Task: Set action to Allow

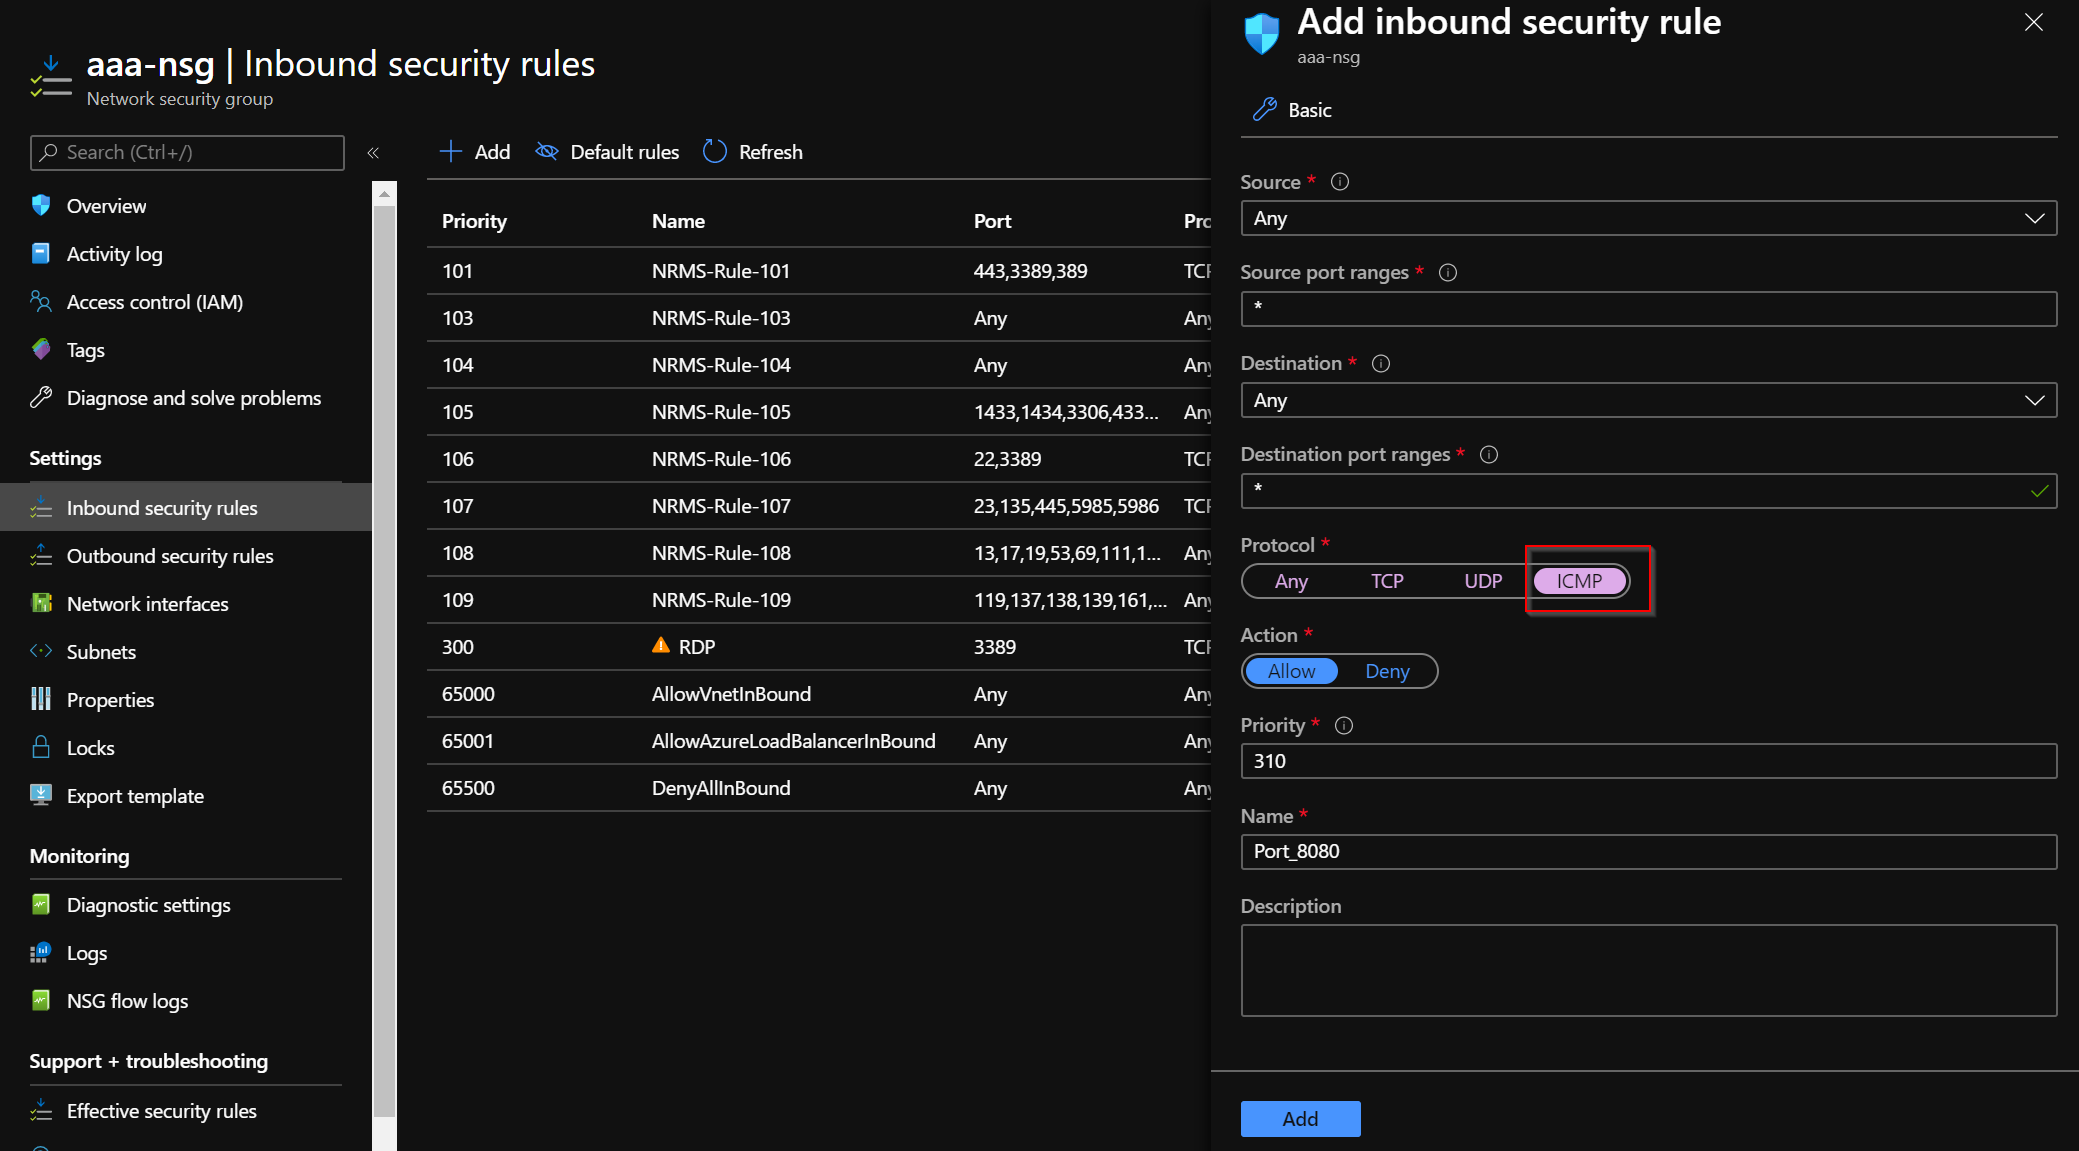Action: click(1291, 671)
